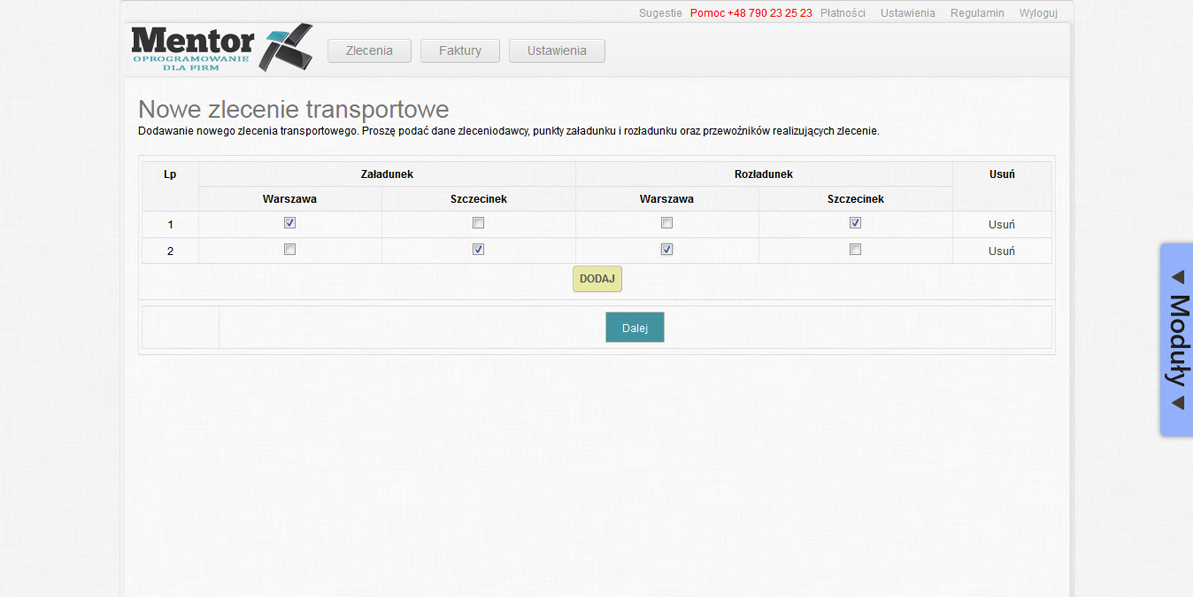Log out via Wyloguj link
1193x597 pixels.
[1038, 13]
